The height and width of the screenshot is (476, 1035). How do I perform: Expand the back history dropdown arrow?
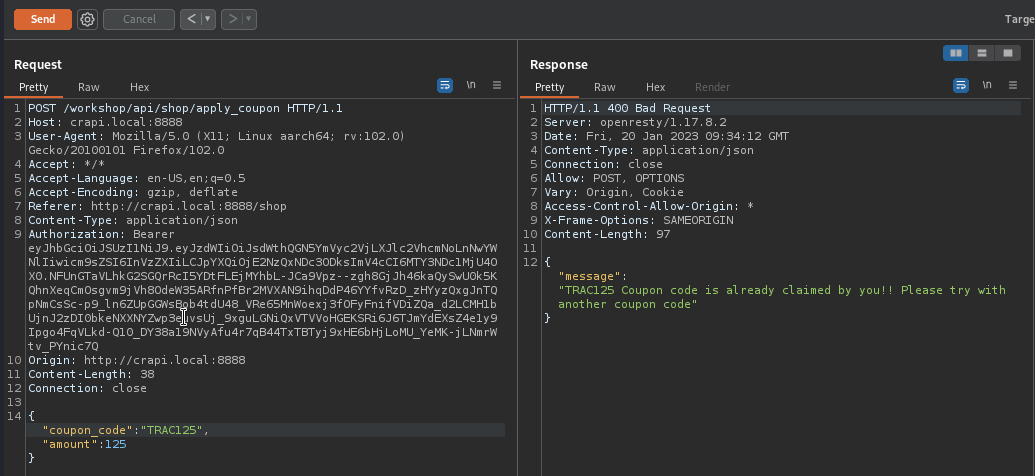click(x=208, y=19)
